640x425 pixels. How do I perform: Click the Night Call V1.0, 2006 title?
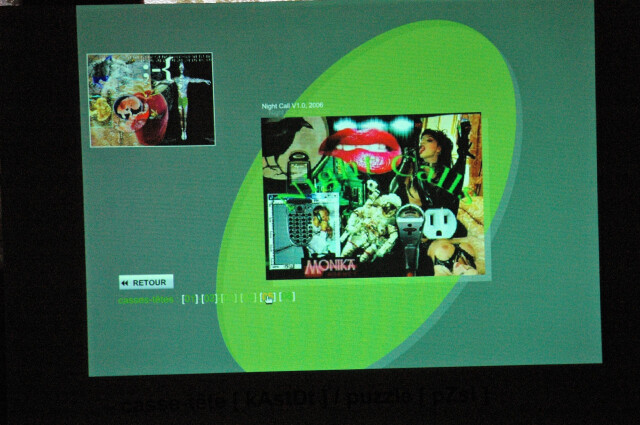tap(294, 106)
